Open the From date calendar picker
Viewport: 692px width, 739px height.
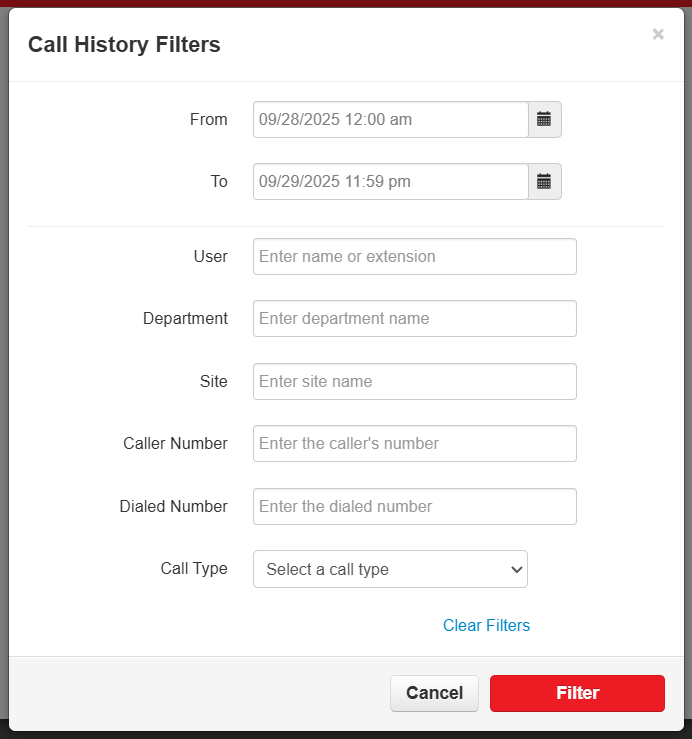click(x=544, y=119)
